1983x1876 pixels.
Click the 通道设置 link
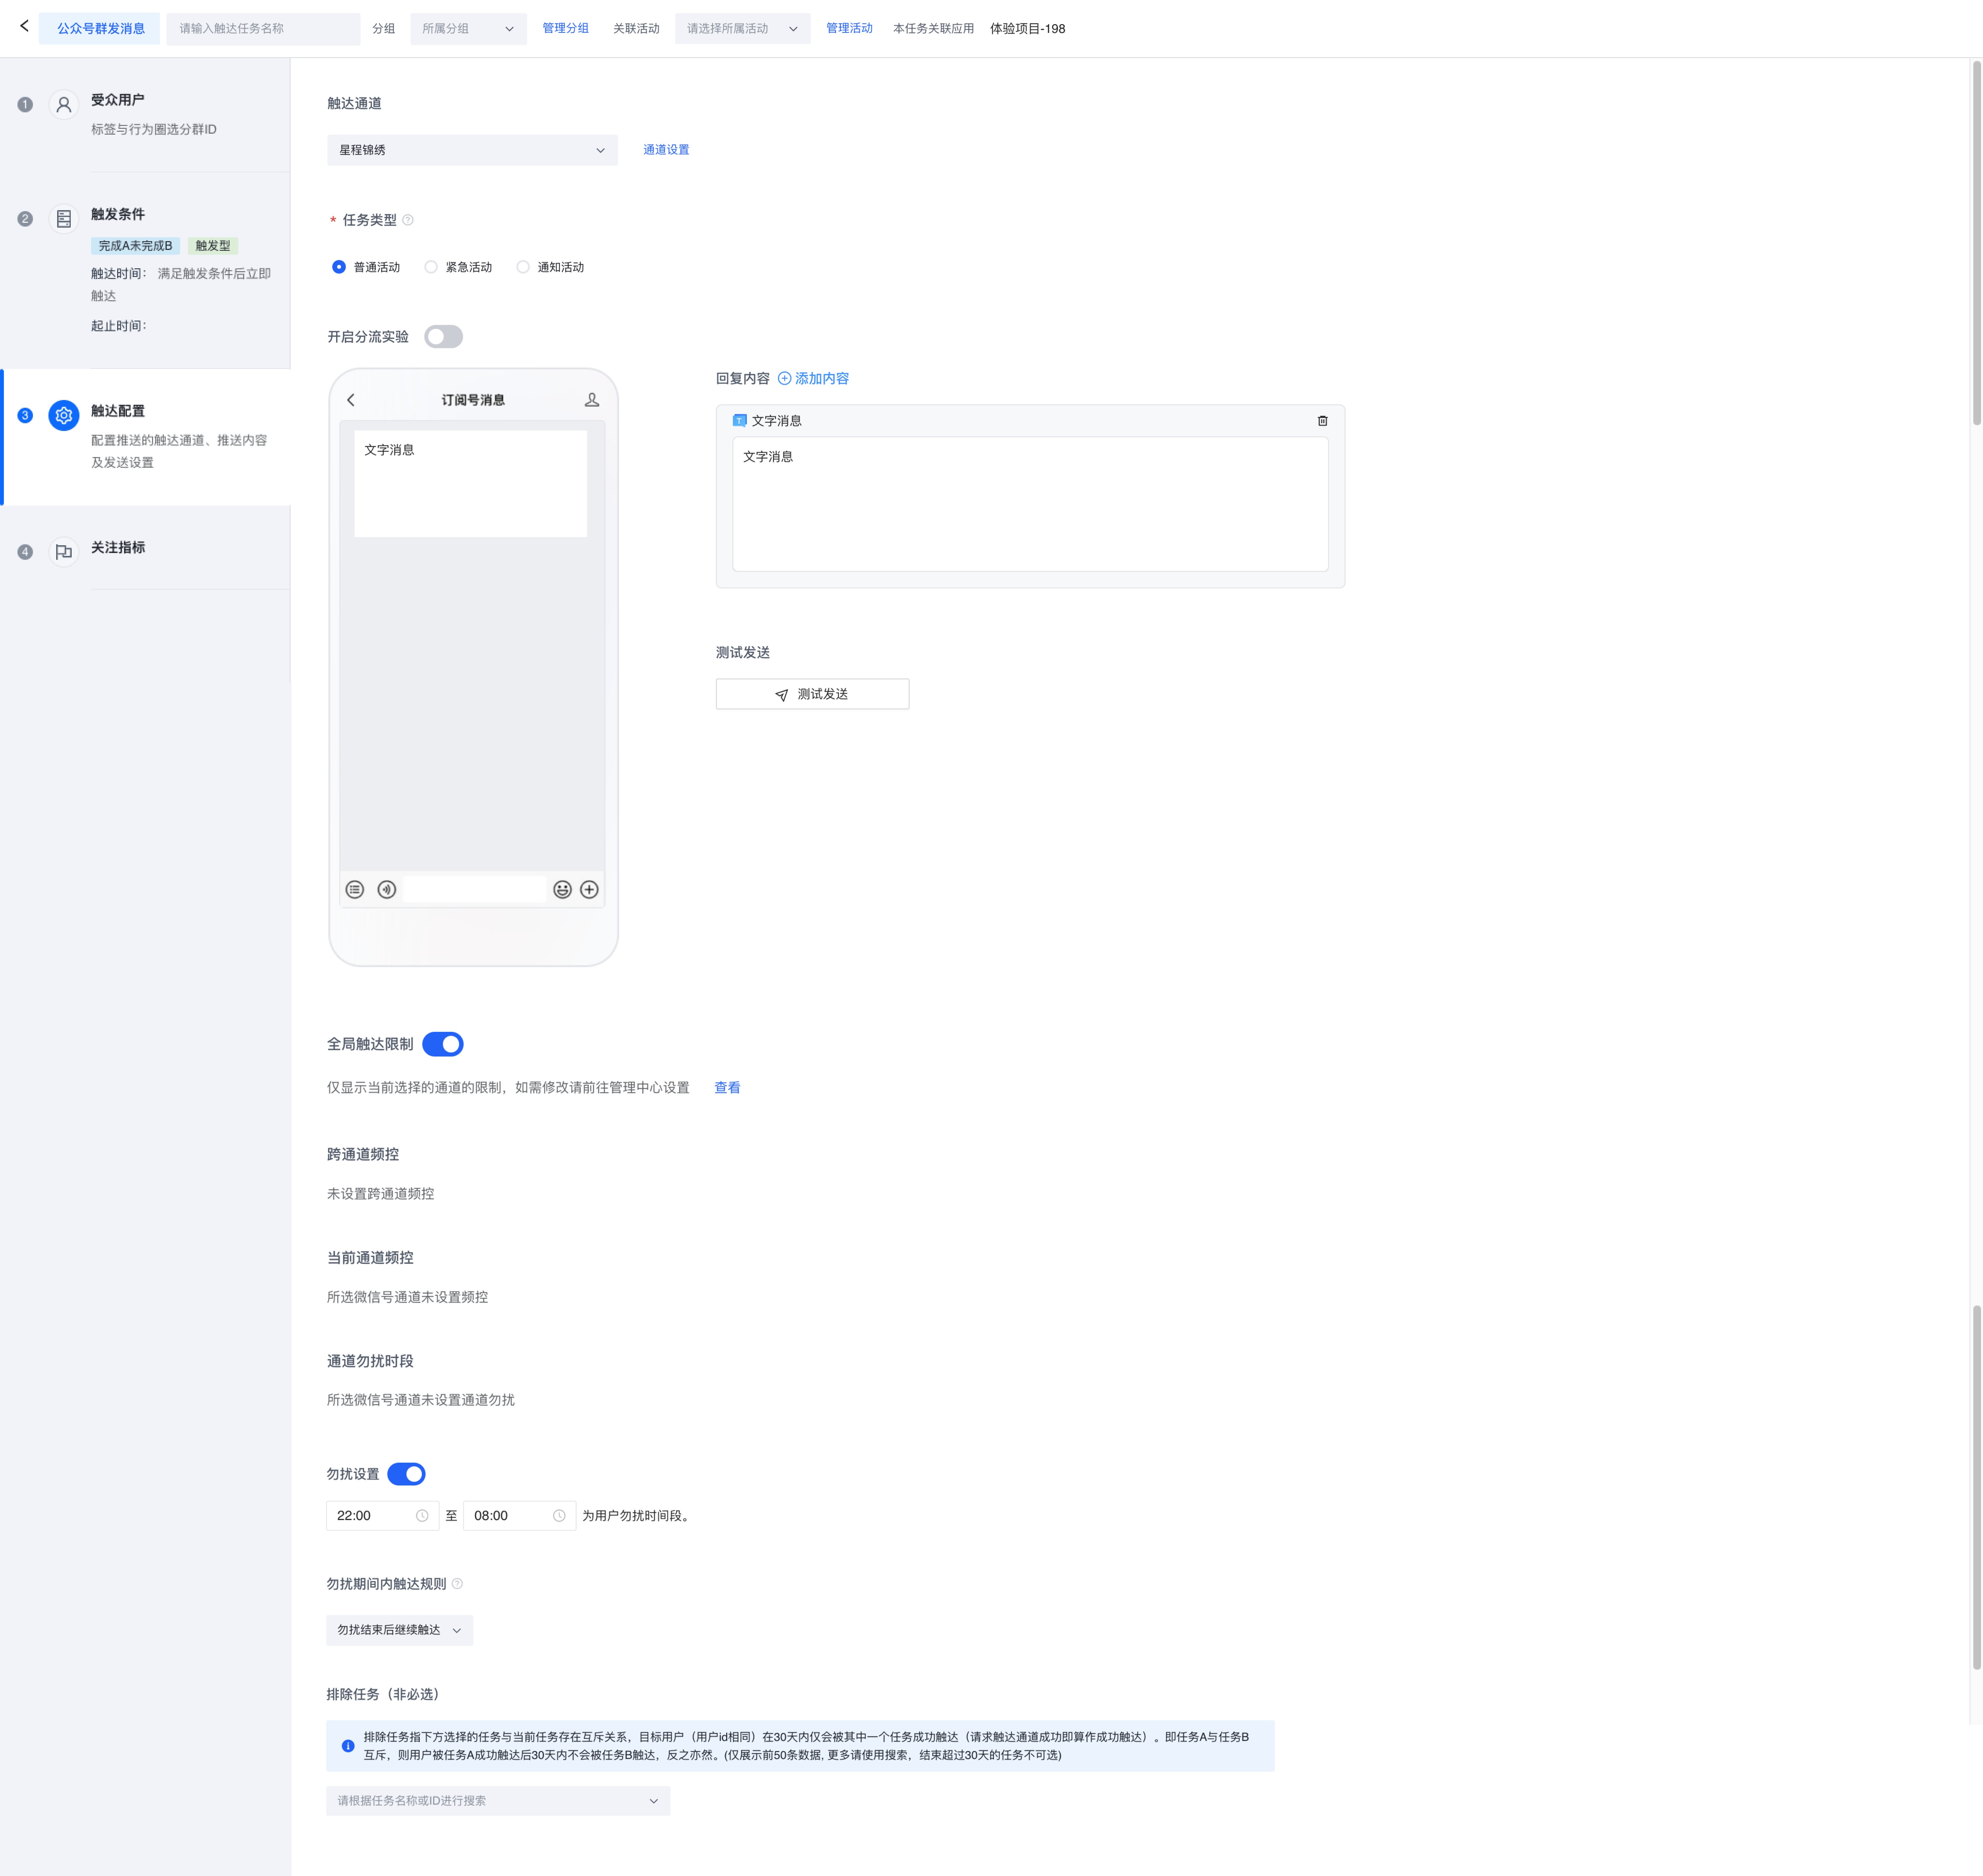[x=666, y=150]
